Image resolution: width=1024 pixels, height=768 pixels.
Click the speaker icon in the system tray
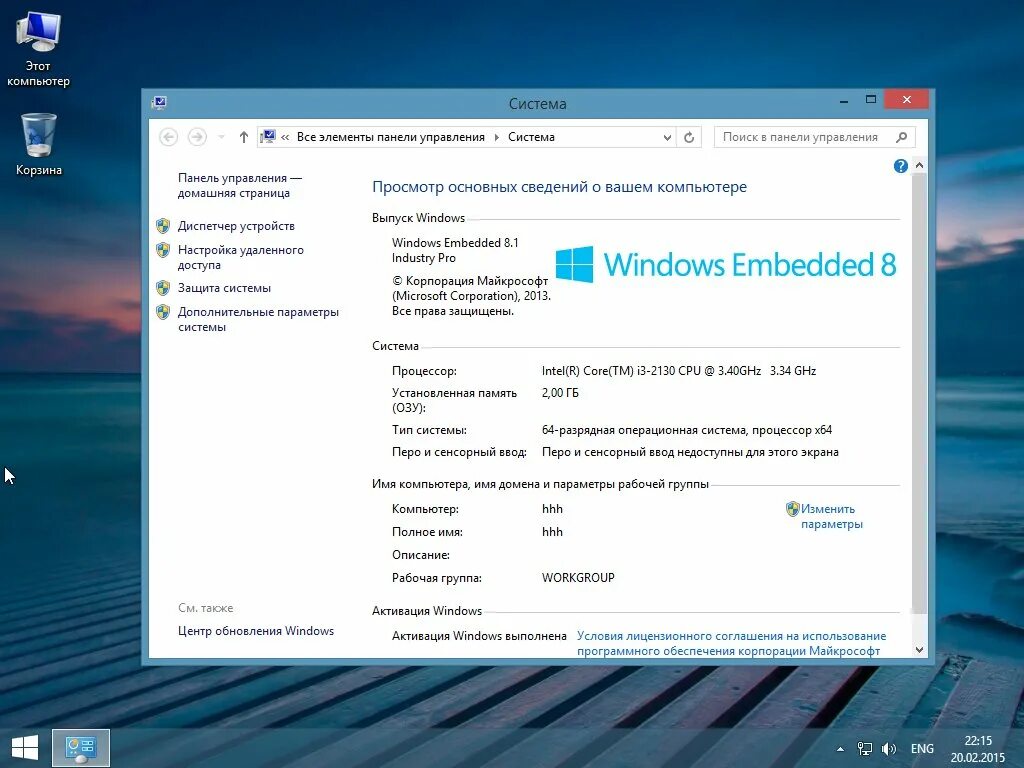pyautogui.click(x=888, y=748)
